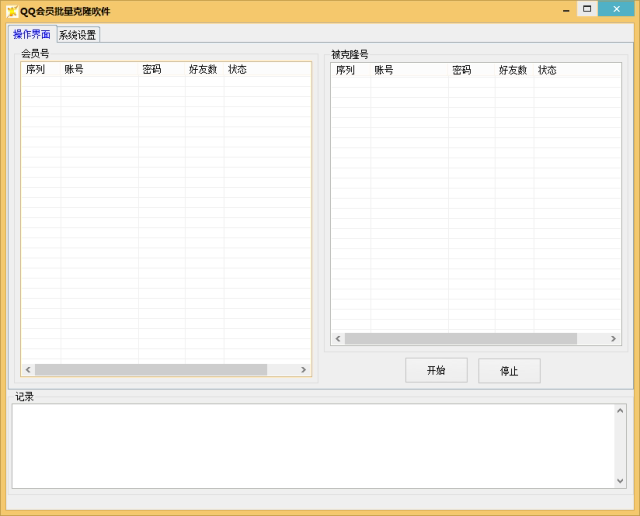Click horizontal scrollbar thumb in 会员号 list

[x=151, y=369]
